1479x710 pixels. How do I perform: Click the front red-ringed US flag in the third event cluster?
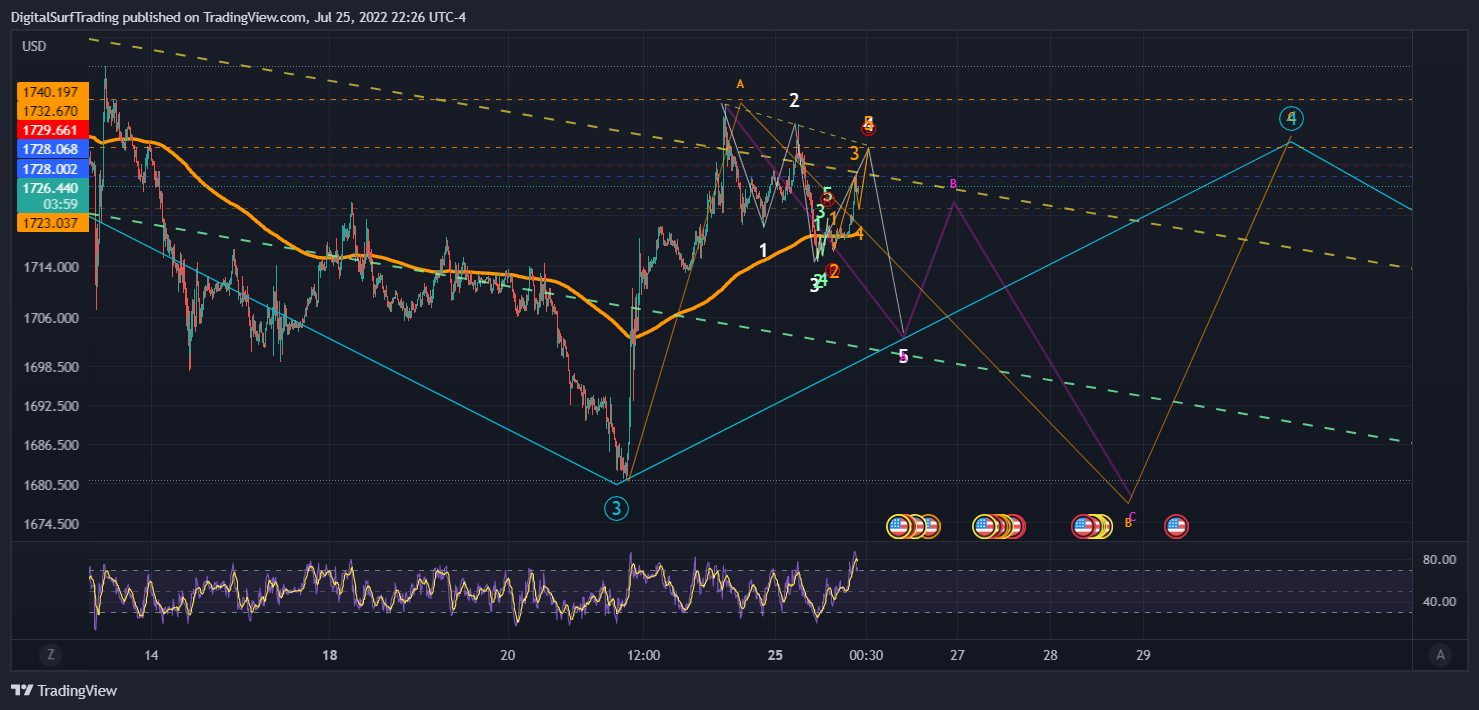click(x=1084, y=526)
